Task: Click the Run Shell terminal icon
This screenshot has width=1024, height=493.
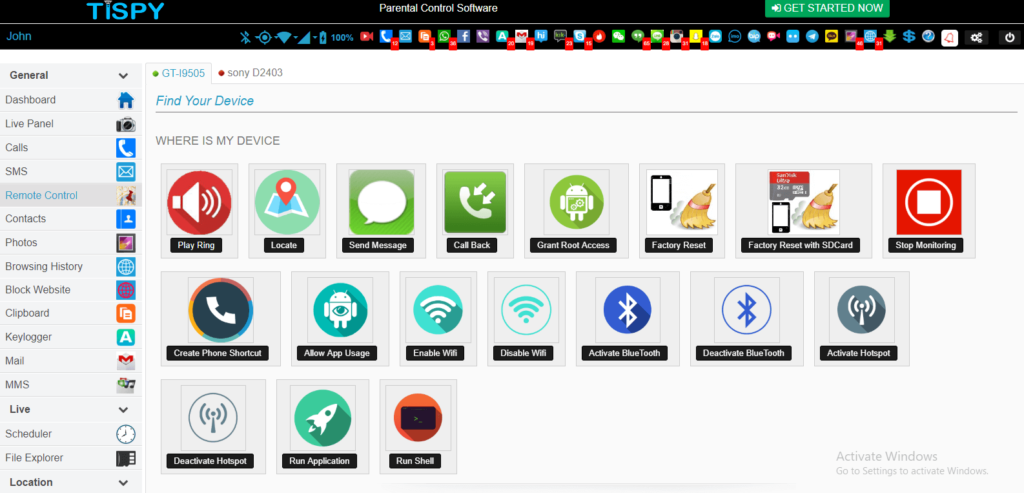Action: click(x=418, y=418)
